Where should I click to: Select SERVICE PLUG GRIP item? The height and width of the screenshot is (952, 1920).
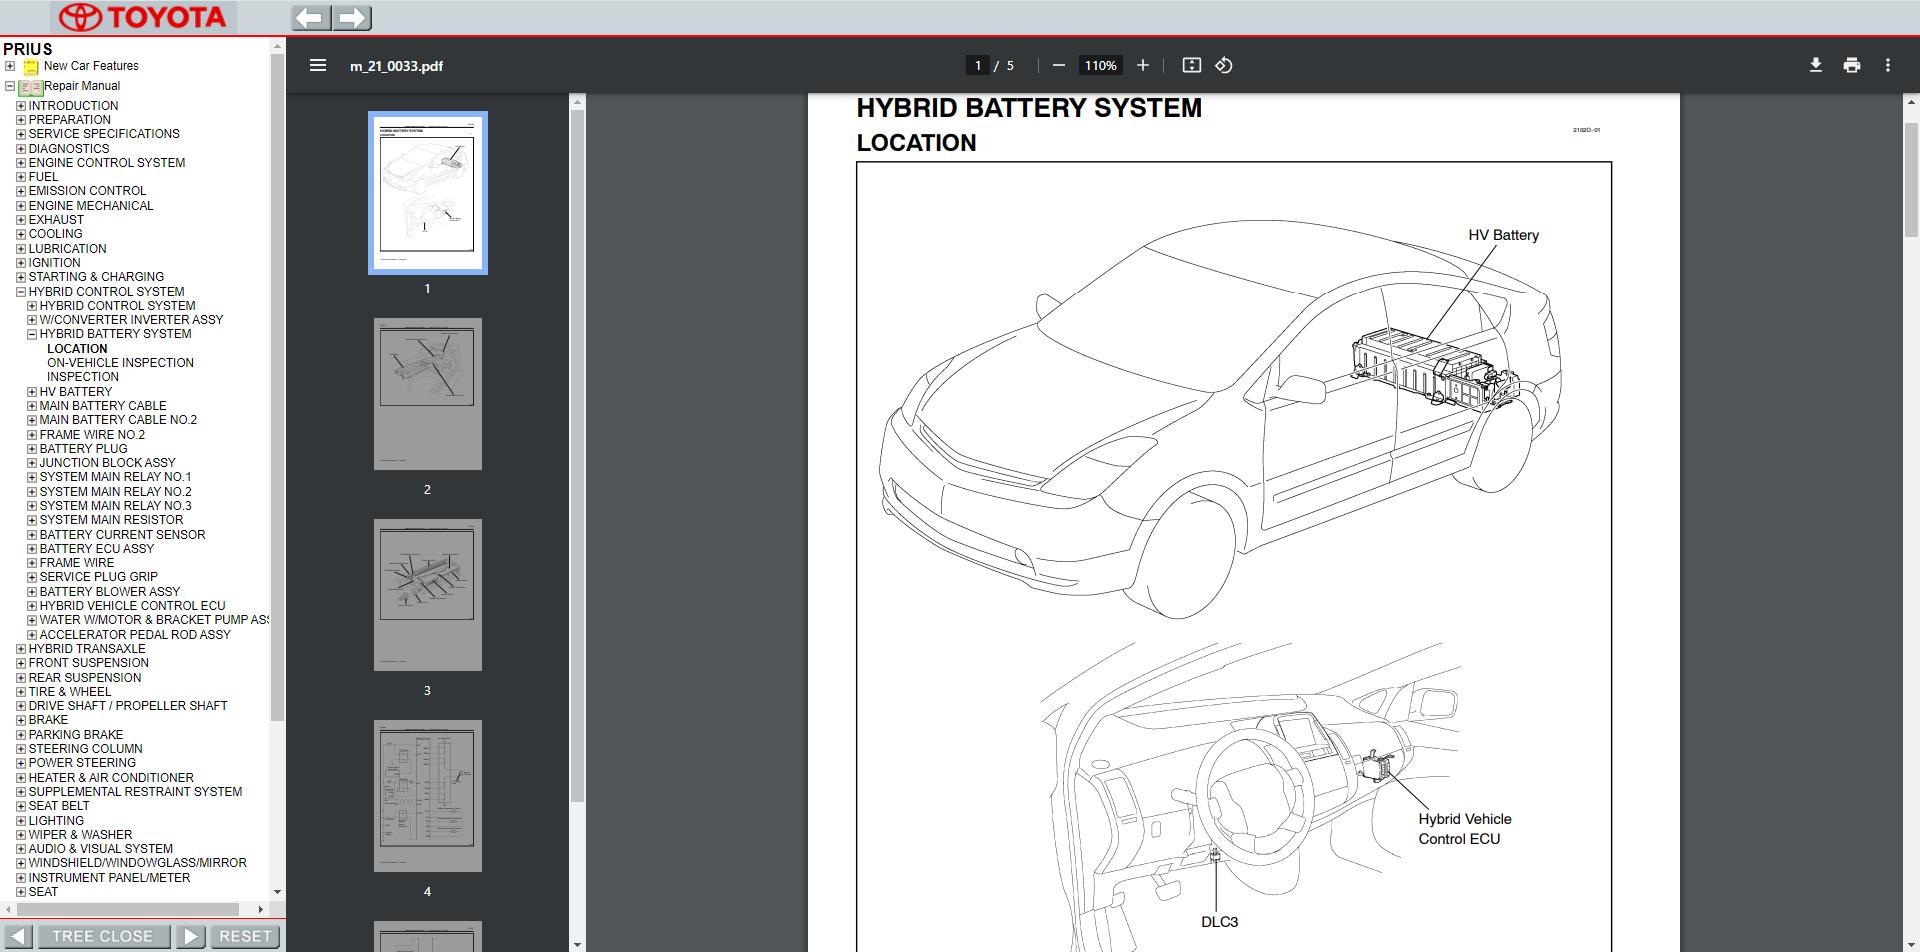98,577
